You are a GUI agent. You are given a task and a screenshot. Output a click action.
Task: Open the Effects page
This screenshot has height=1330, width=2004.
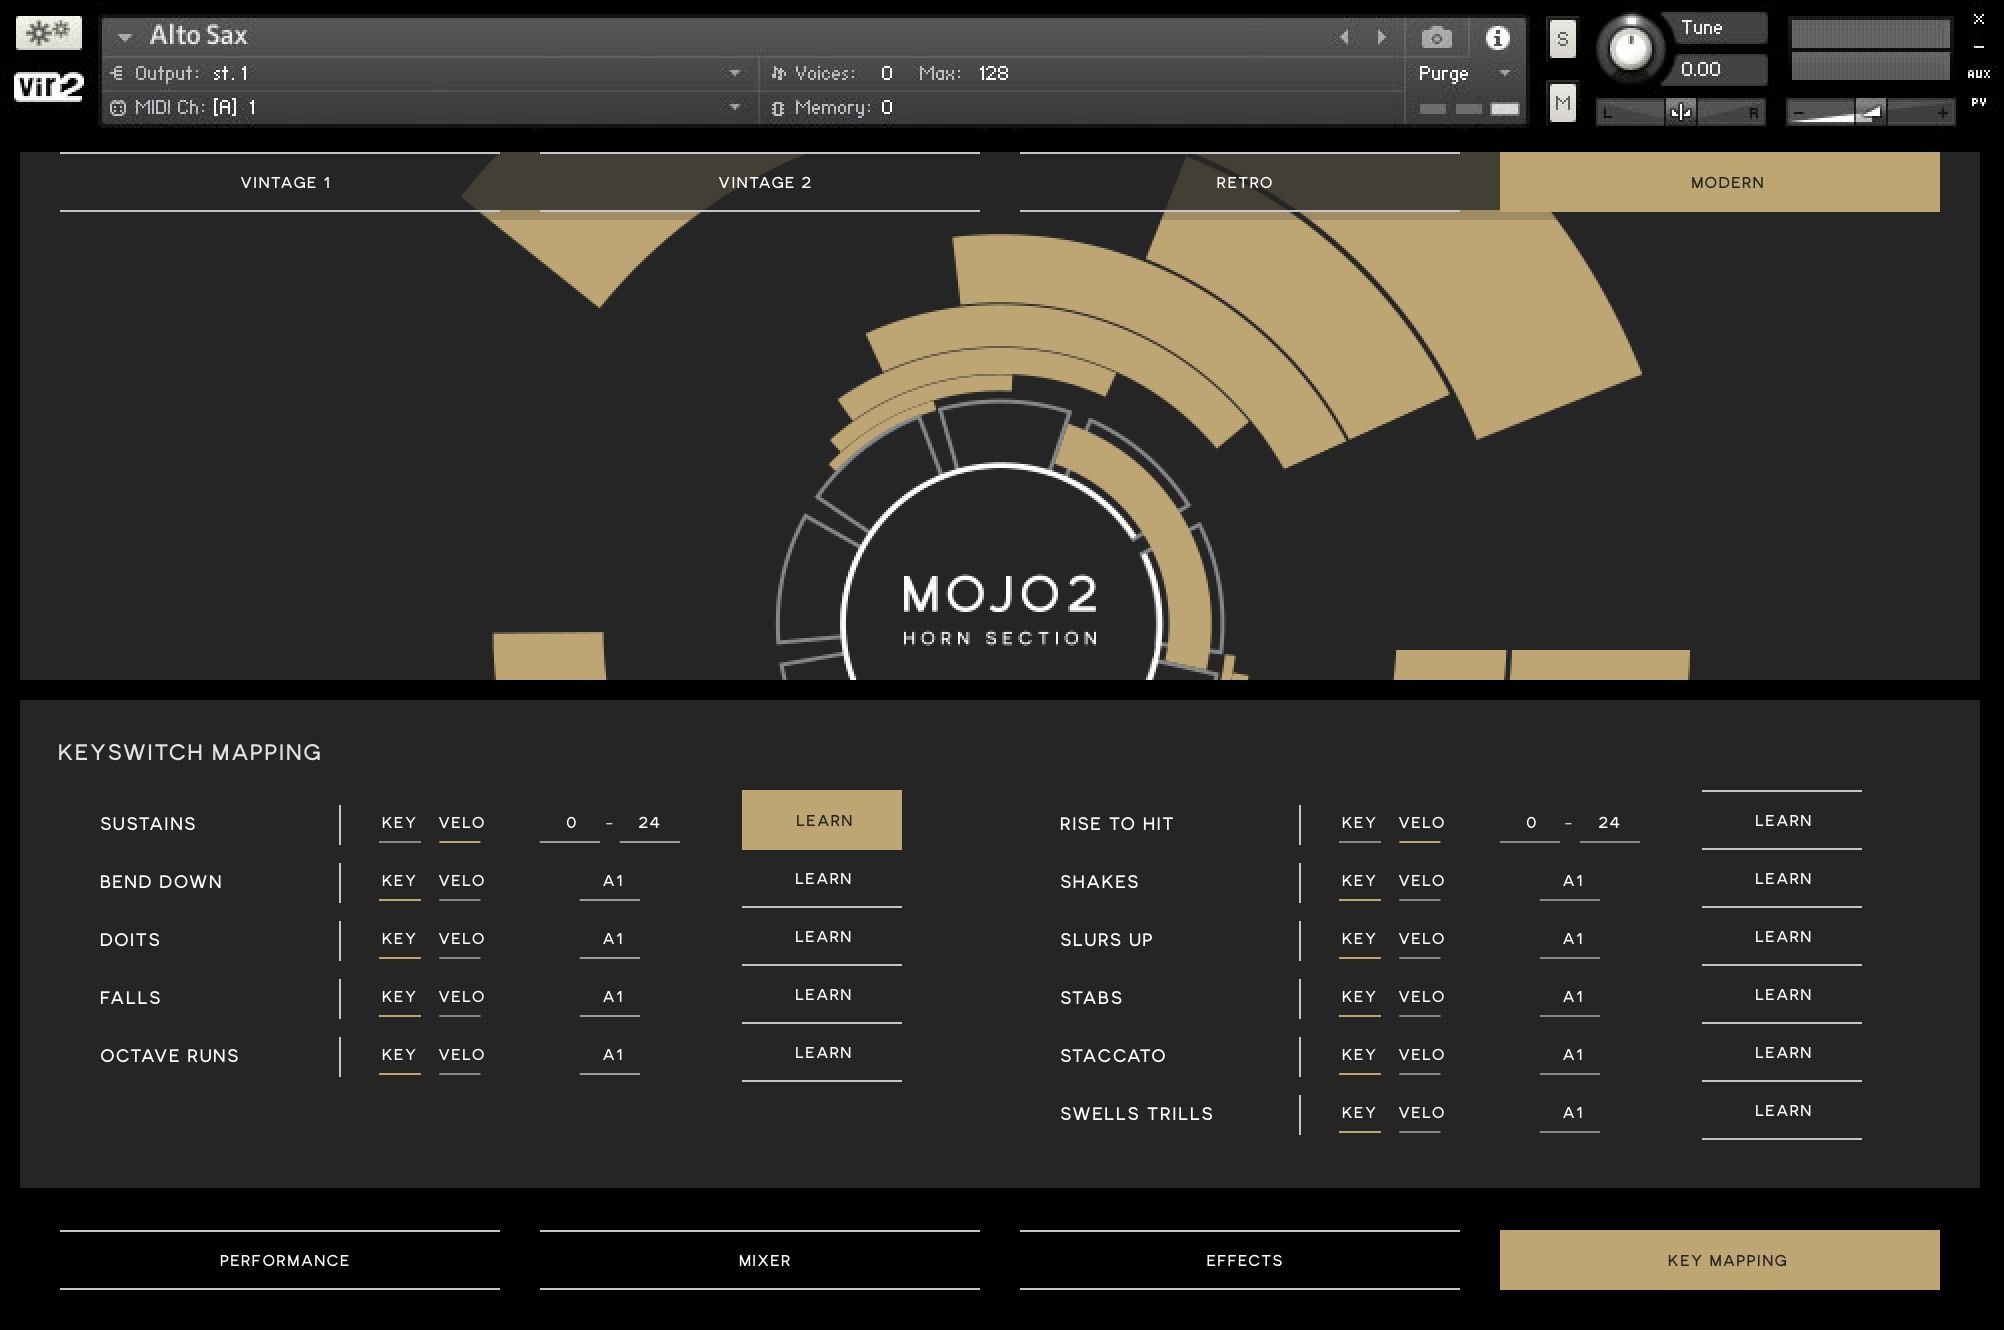pos(1240,1260)
